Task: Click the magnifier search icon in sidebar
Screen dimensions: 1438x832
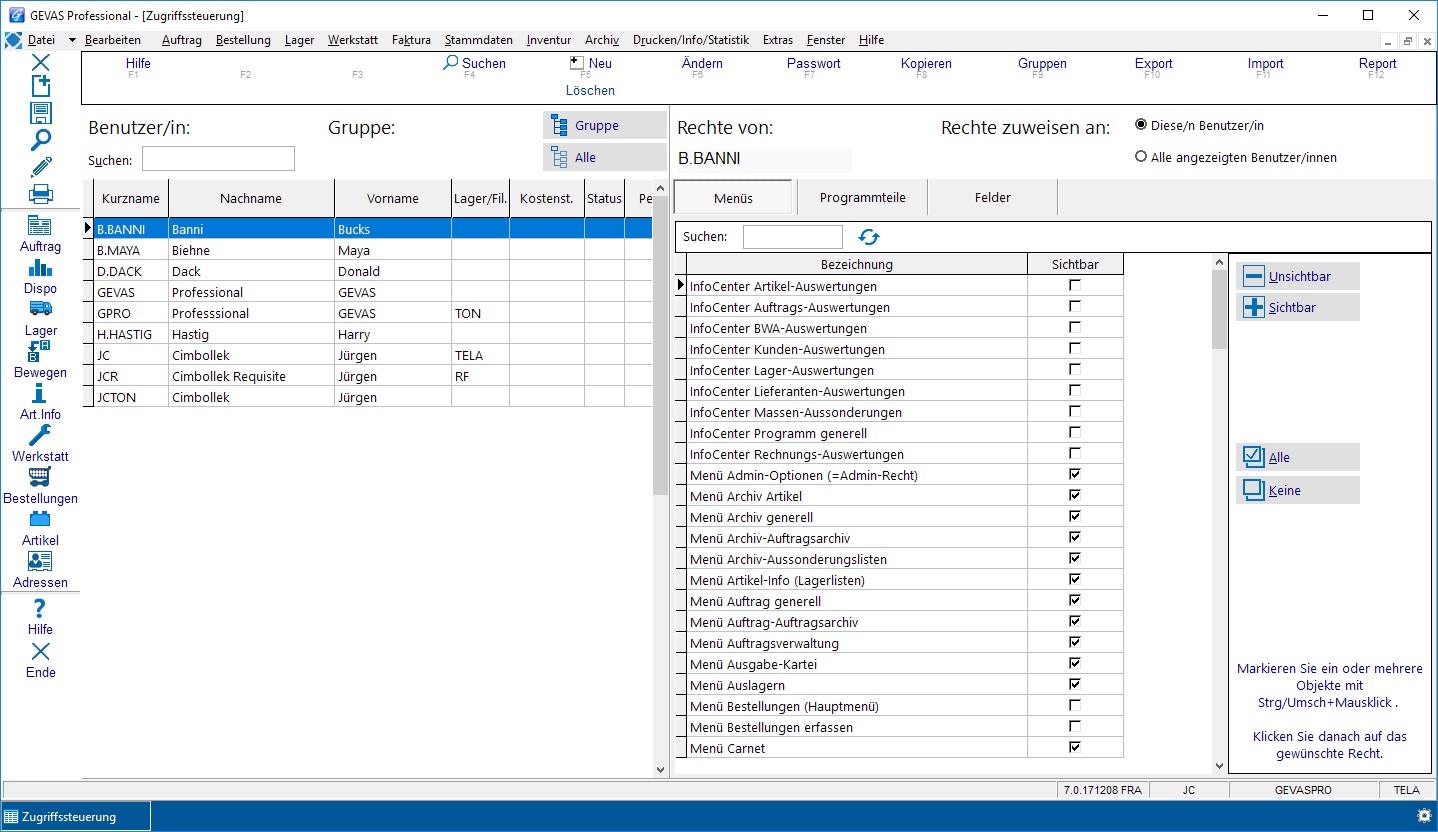Action: coord(40,140)
